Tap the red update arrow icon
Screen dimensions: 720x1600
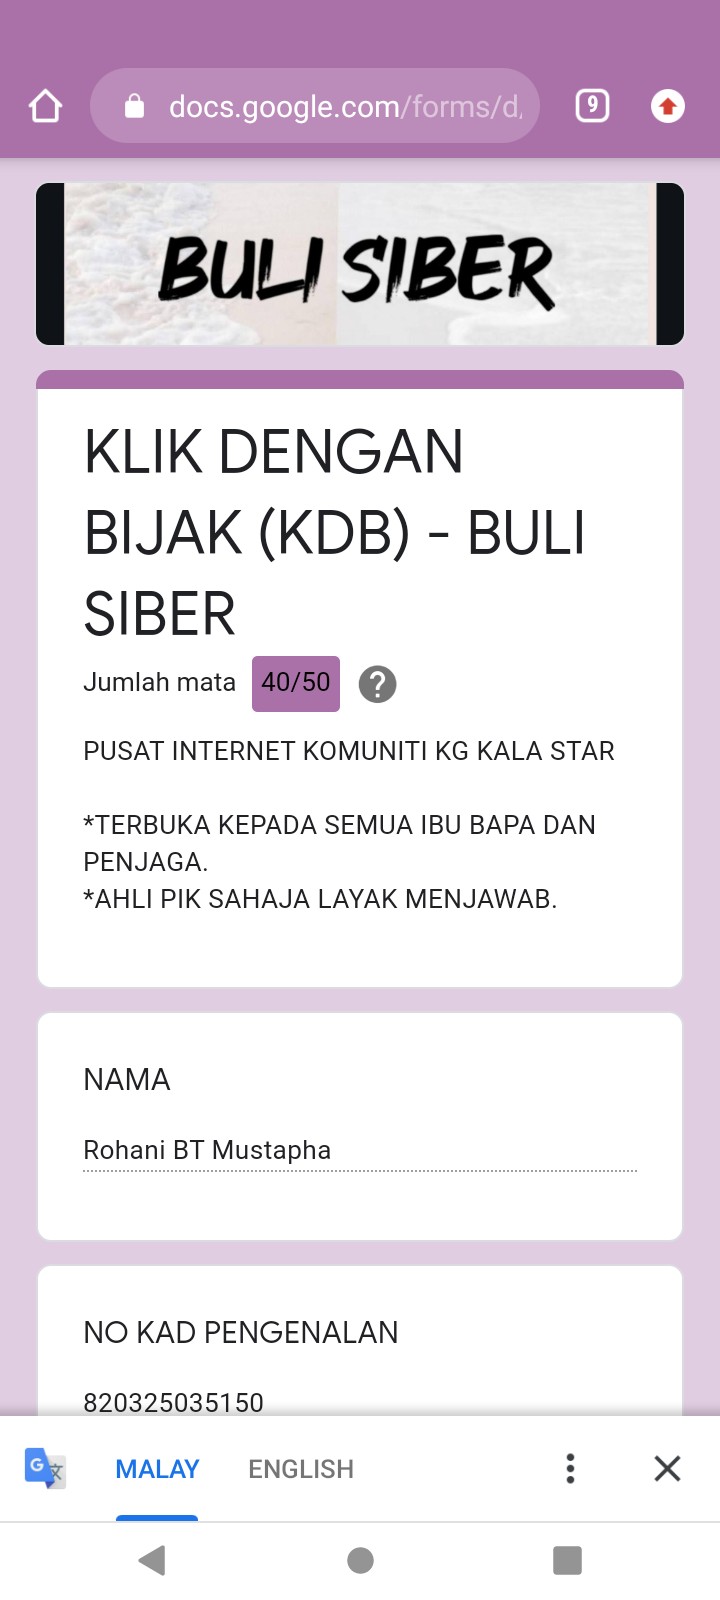click(667, 106)
